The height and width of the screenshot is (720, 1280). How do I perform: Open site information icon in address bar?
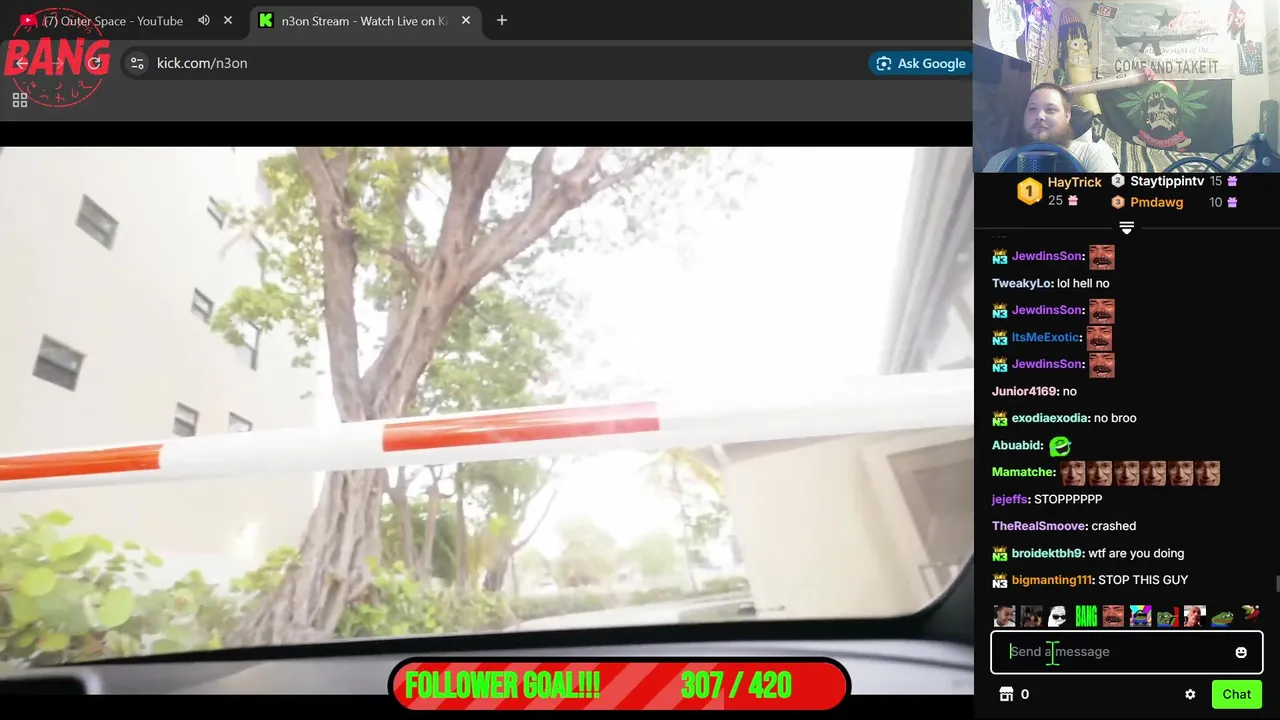click(x=137, y=63)
